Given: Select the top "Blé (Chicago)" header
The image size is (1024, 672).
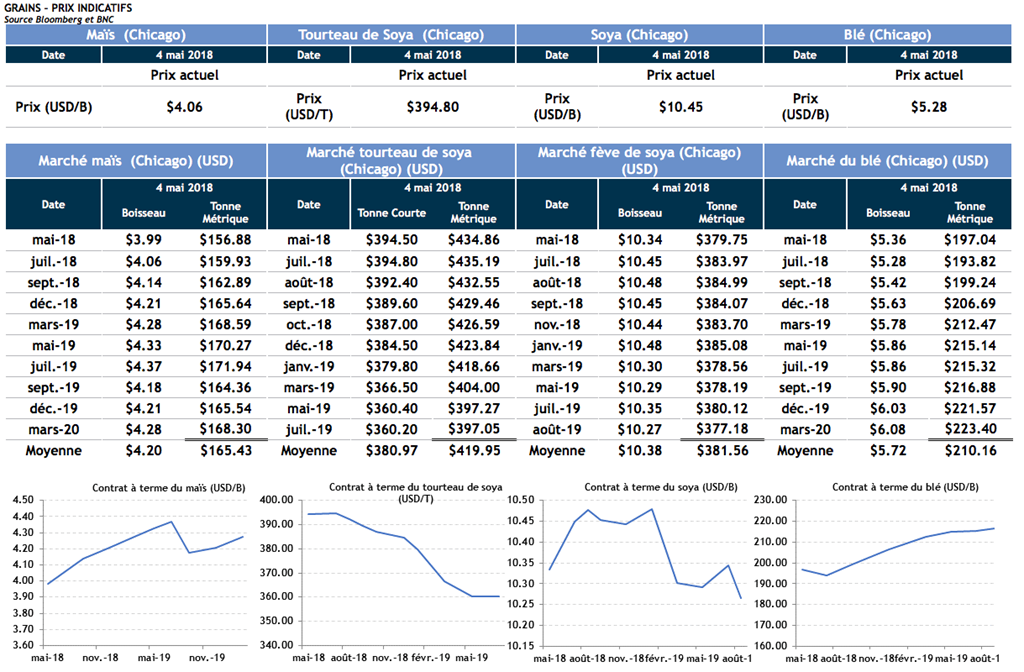Looking at the screenshot, I should tap(887, 35).
